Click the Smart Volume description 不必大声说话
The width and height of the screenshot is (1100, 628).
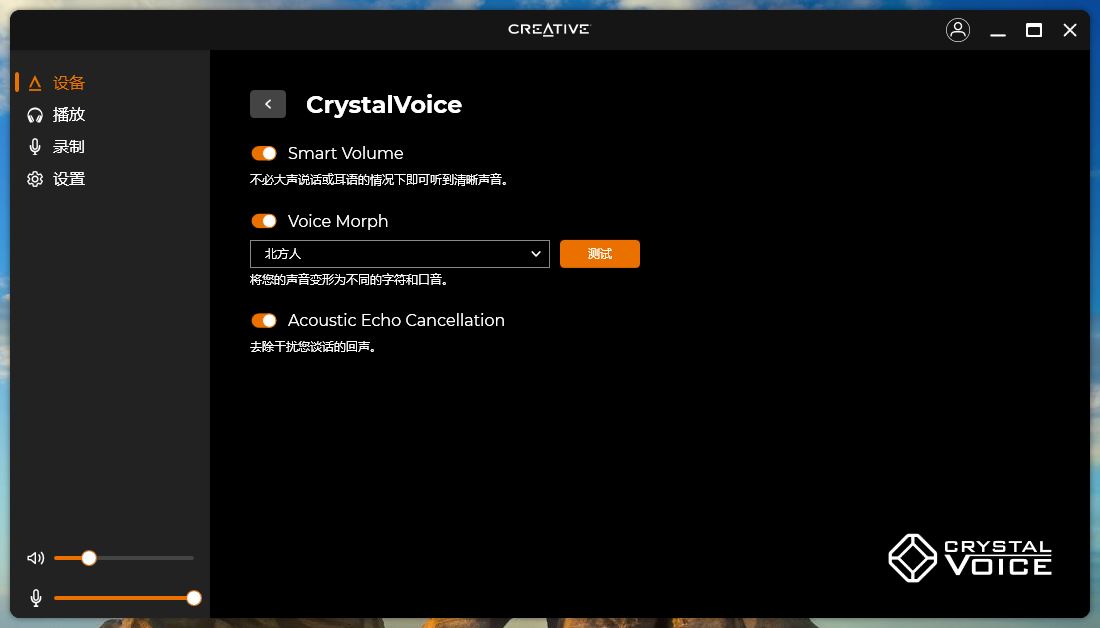[x=379, y=180]
